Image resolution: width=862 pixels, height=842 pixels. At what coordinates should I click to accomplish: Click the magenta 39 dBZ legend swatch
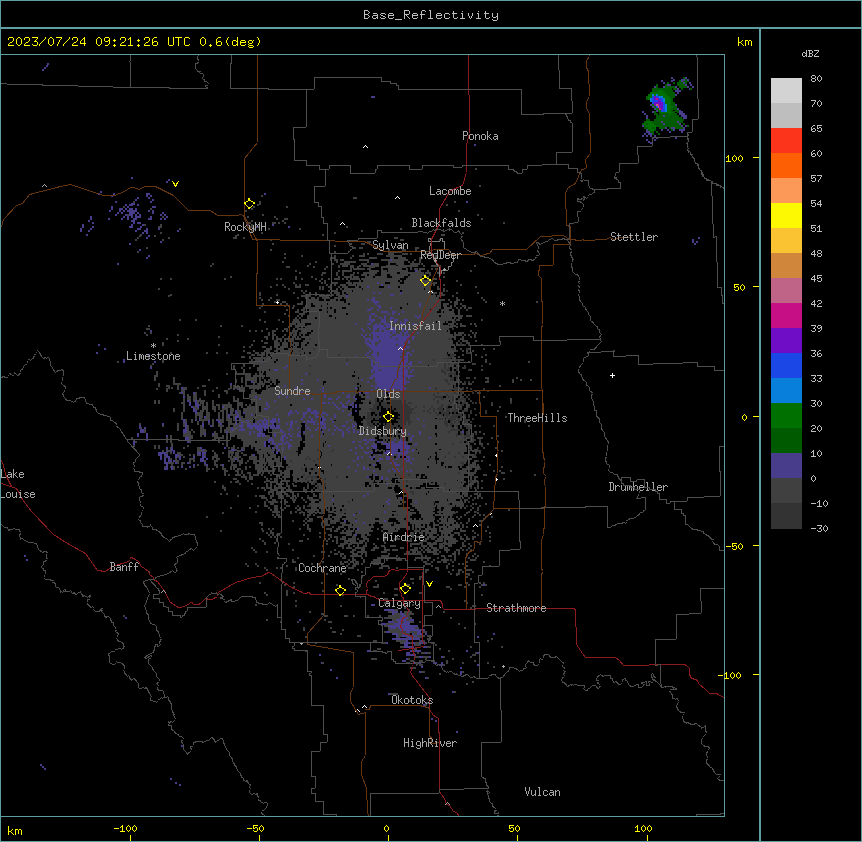coord(786,315)
